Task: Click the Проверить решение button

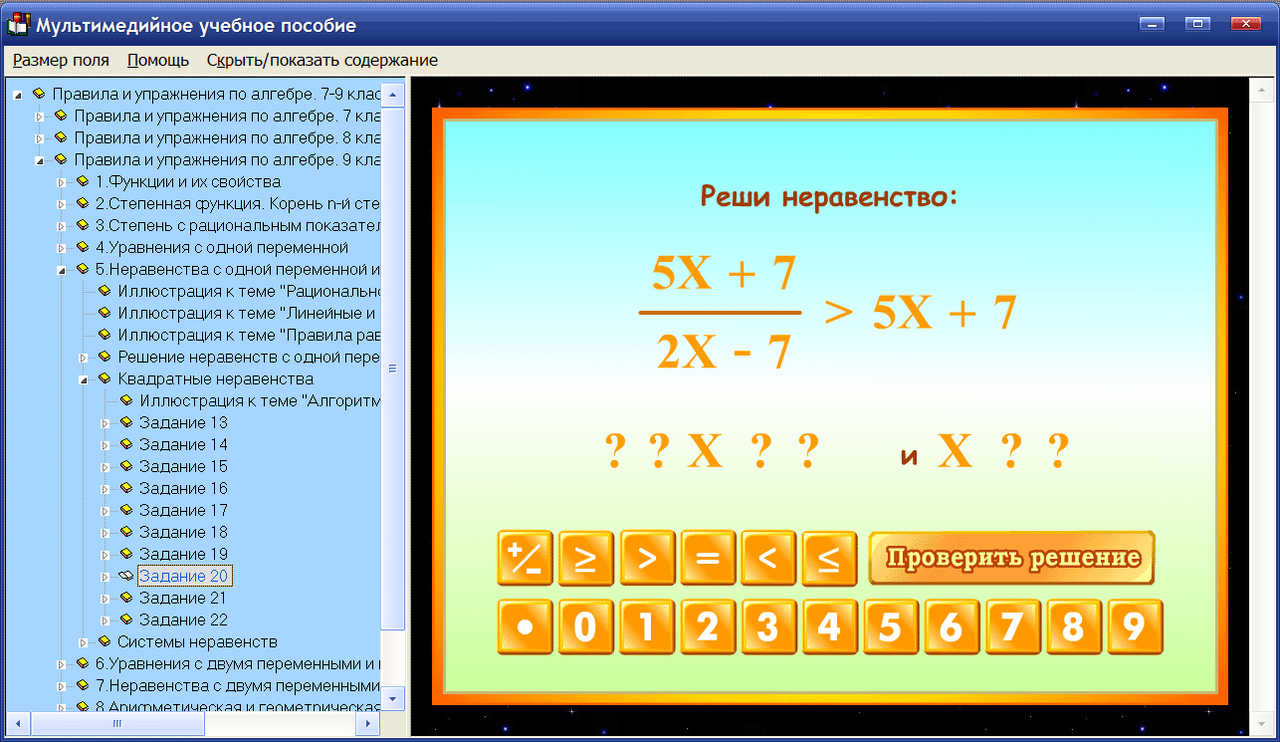Action: tap(1011, 558)
